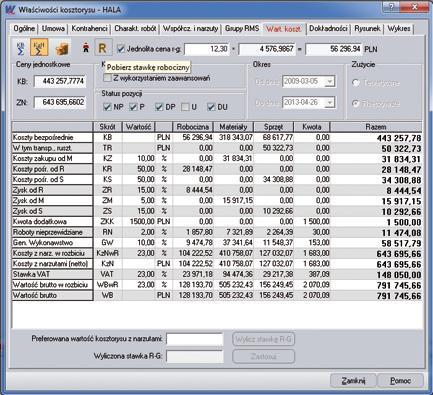This screenshot has width=433, height=395.
Task: Enable the U status checkbox
Action: click(x=185, y=107)
